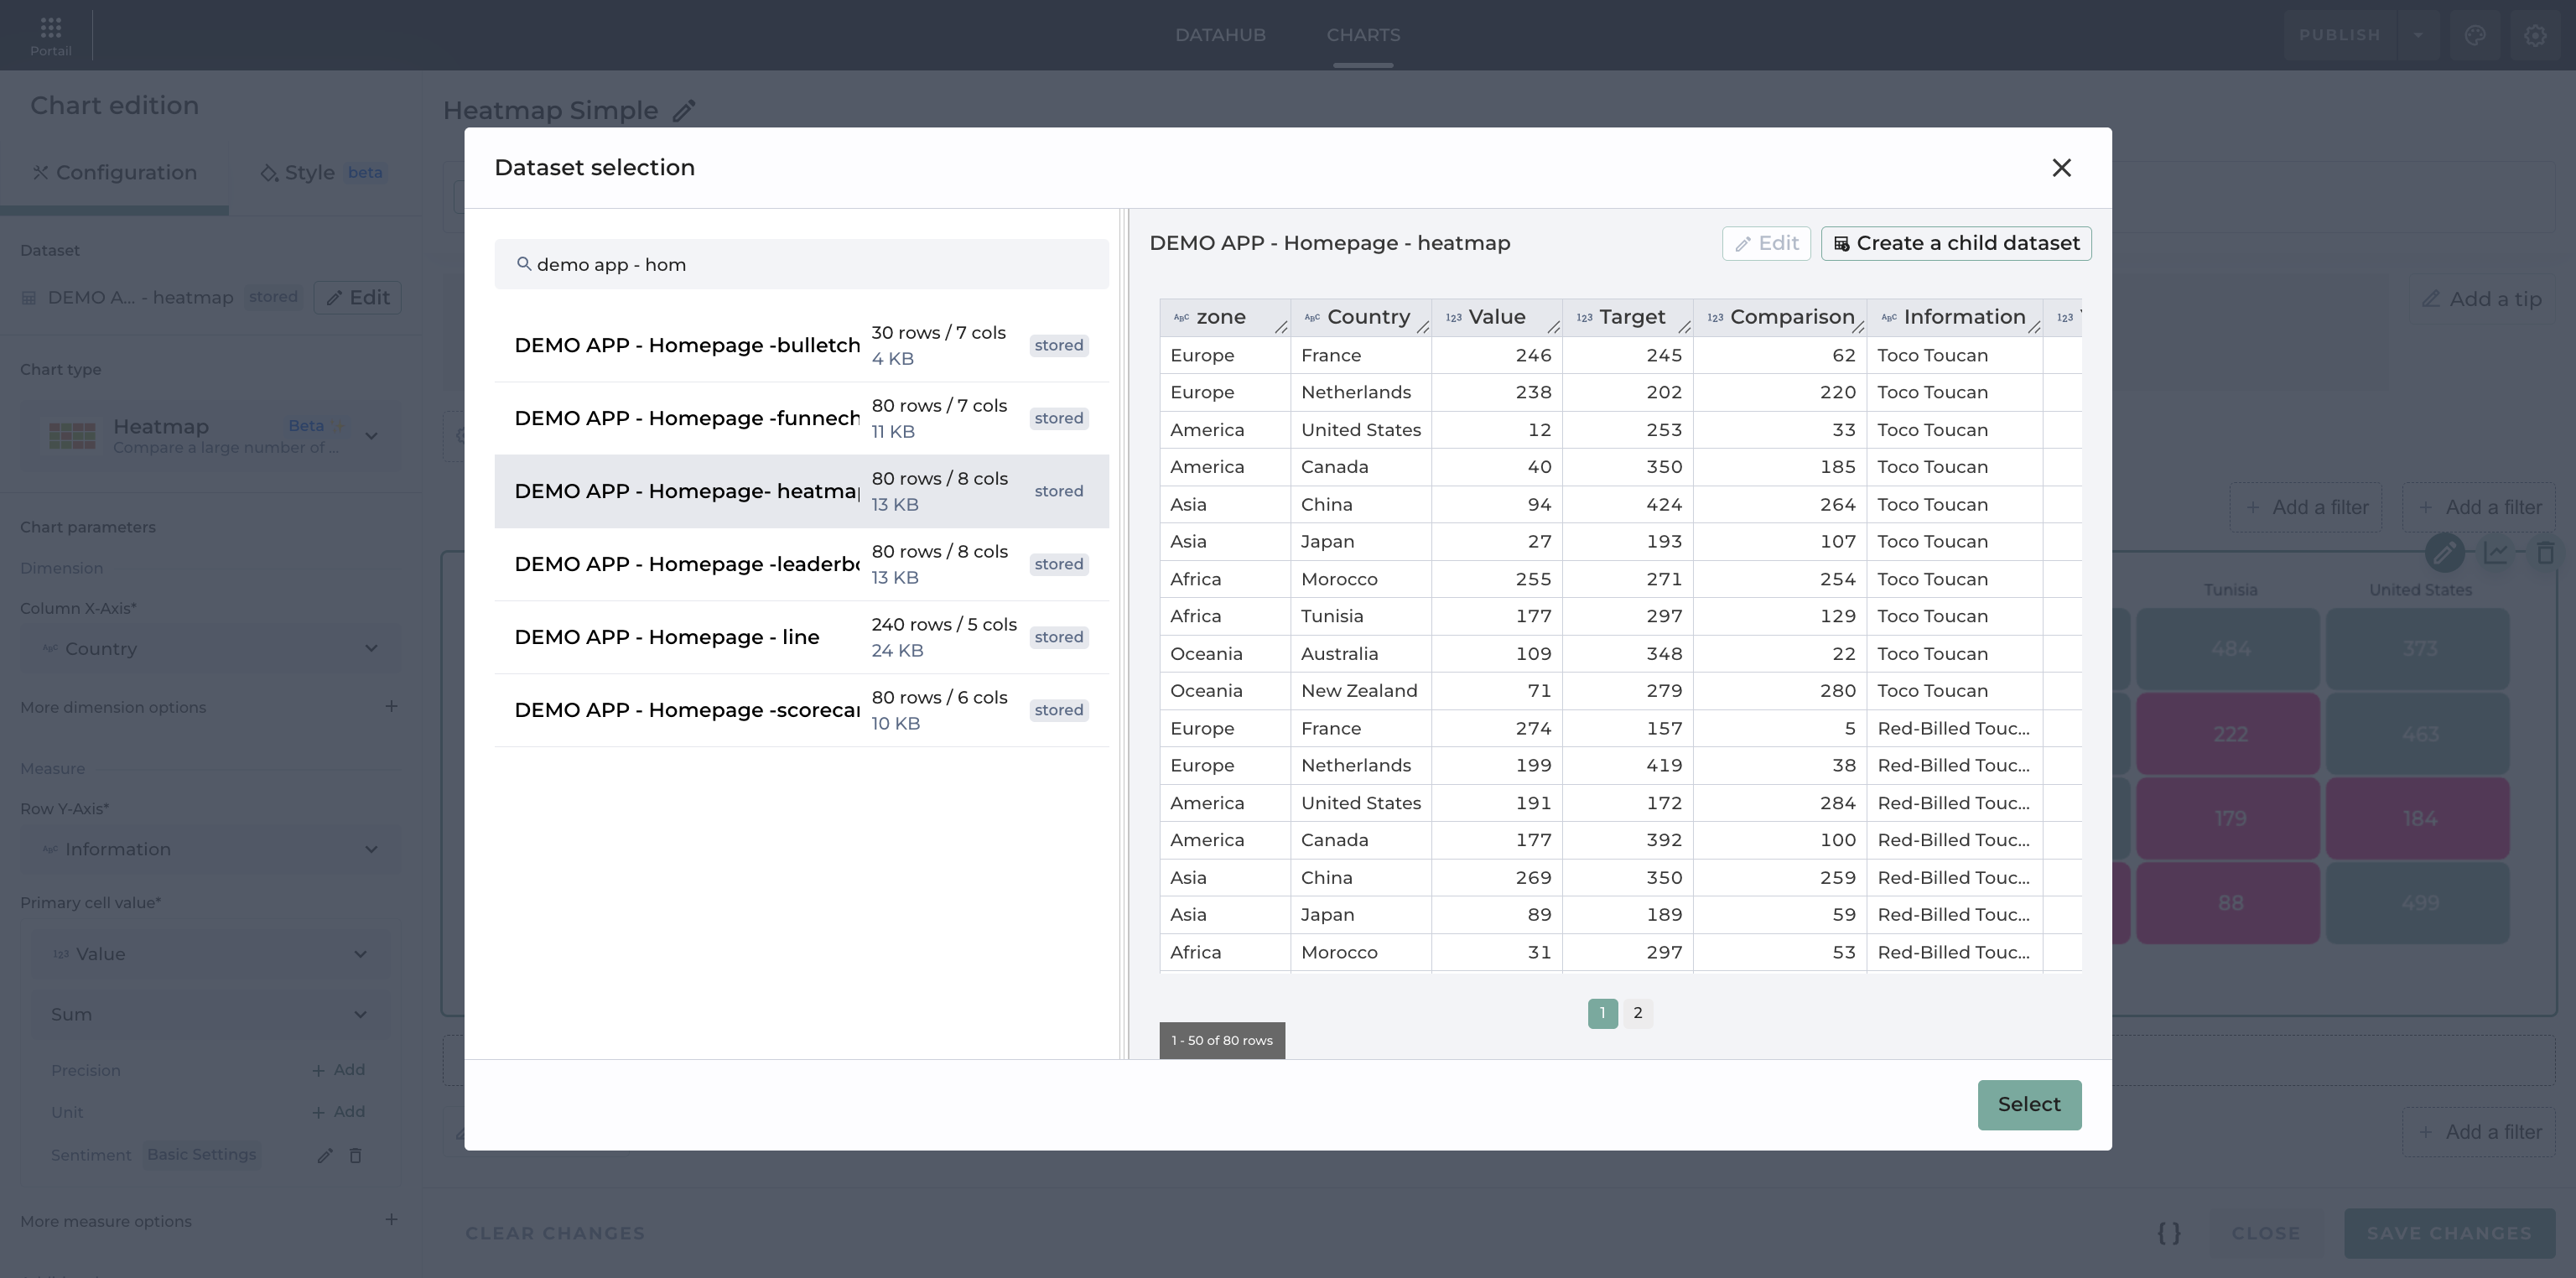Click the round pencil edit icon above chart

click(x=2444, y=552)
